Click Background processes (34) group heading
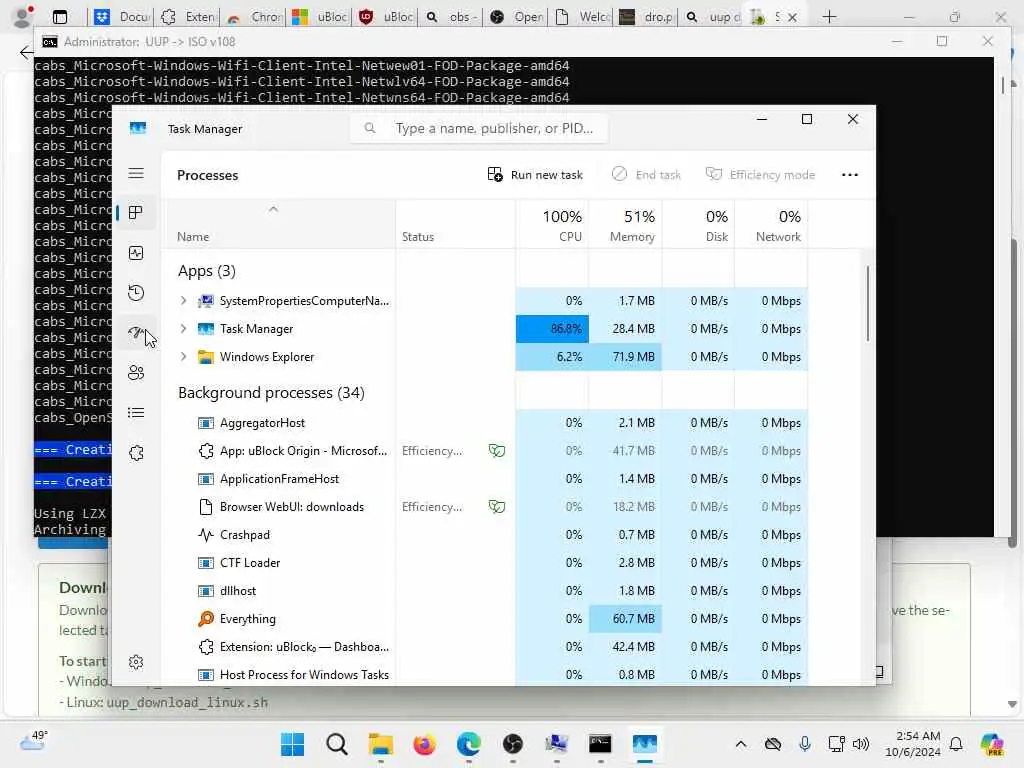Viewport: 1024px width, 768px height. (271, 392)
